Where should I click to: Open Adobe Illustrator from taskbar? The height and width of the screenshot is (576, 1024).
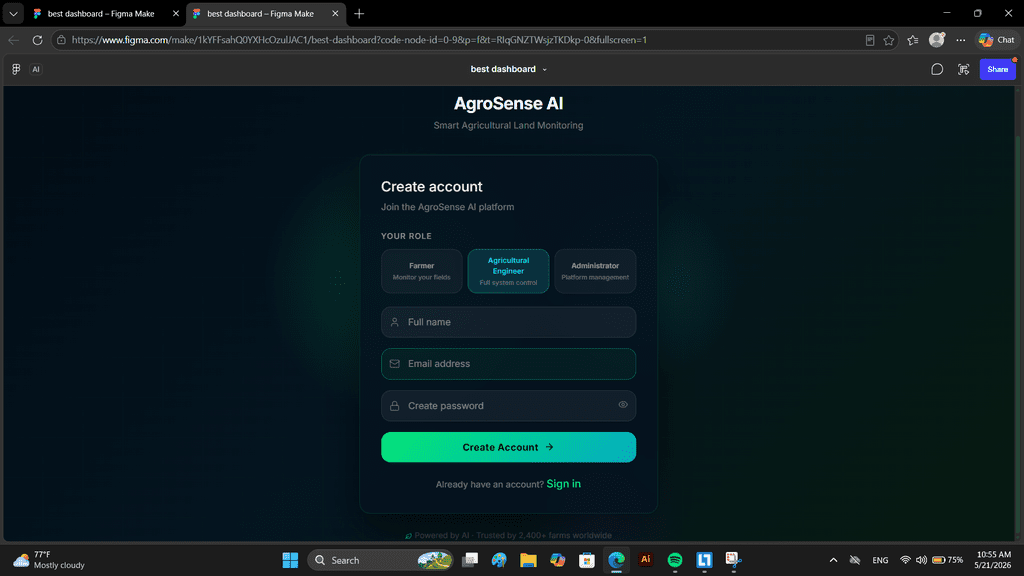click(645, 560)
